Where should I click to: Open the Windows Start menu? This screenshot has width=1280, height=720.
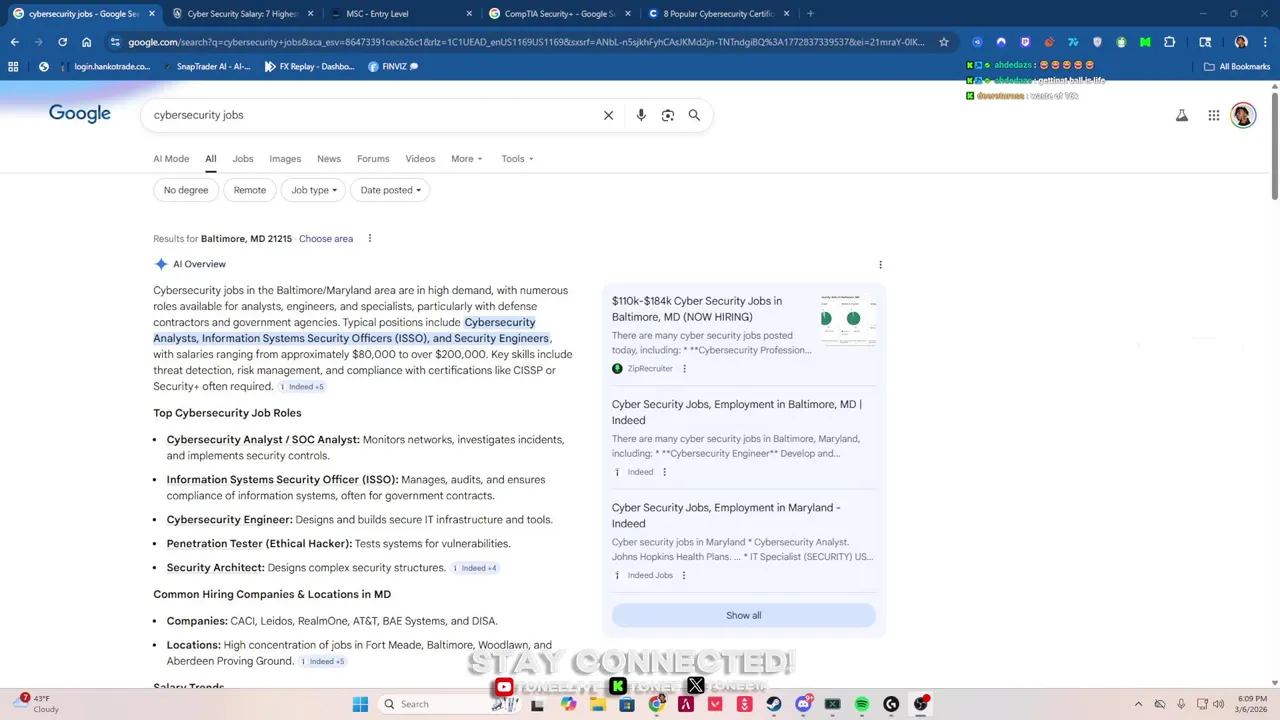tap(360, 704)
